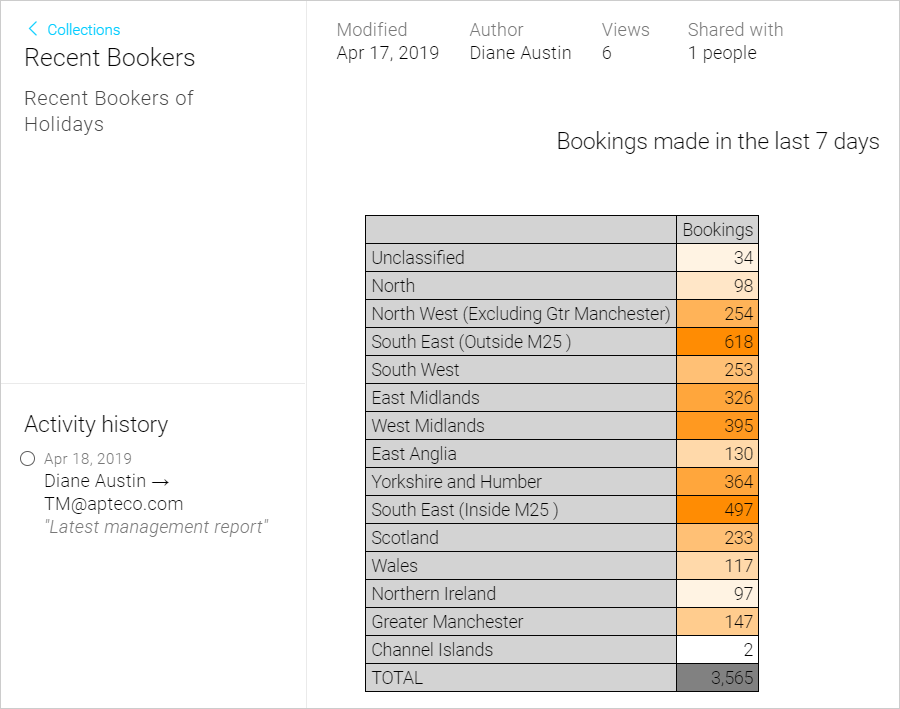Click the back chevron beside Collections
The image size is (900, 709).
pyautogui.click(x=33, y=29)
